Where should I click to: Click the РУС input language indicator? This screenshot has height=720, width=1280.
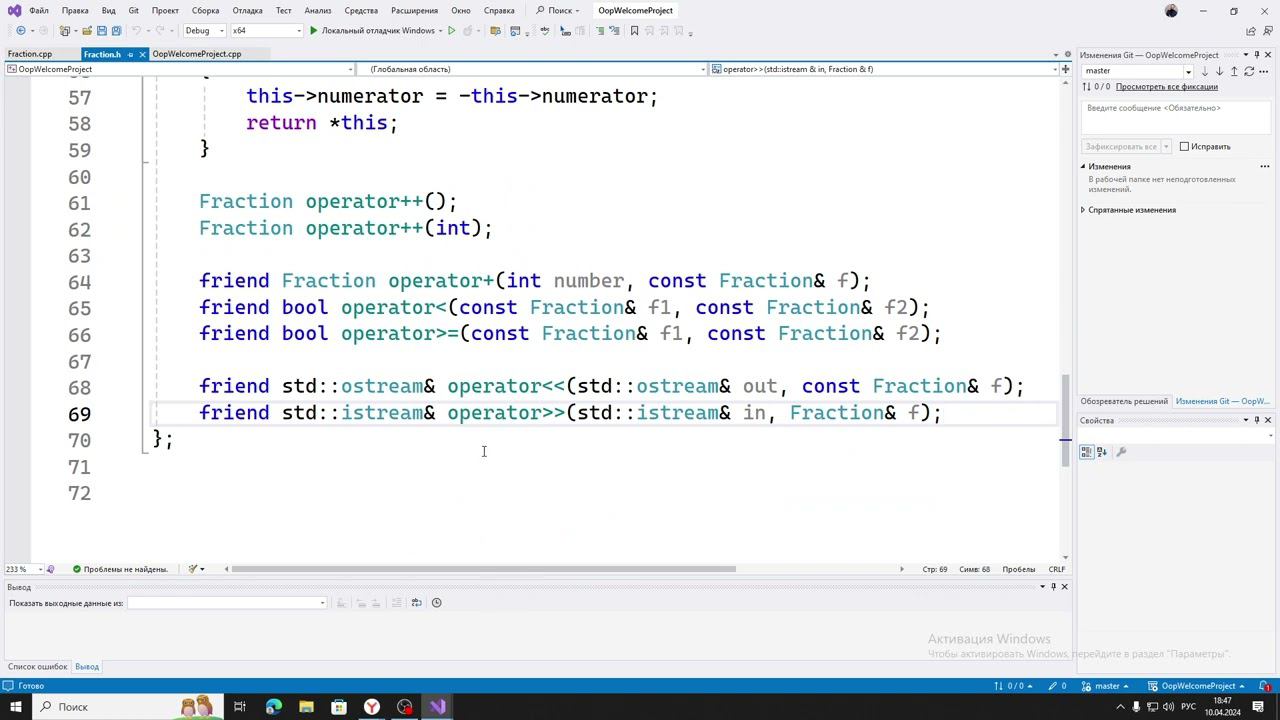point(1189,707)
